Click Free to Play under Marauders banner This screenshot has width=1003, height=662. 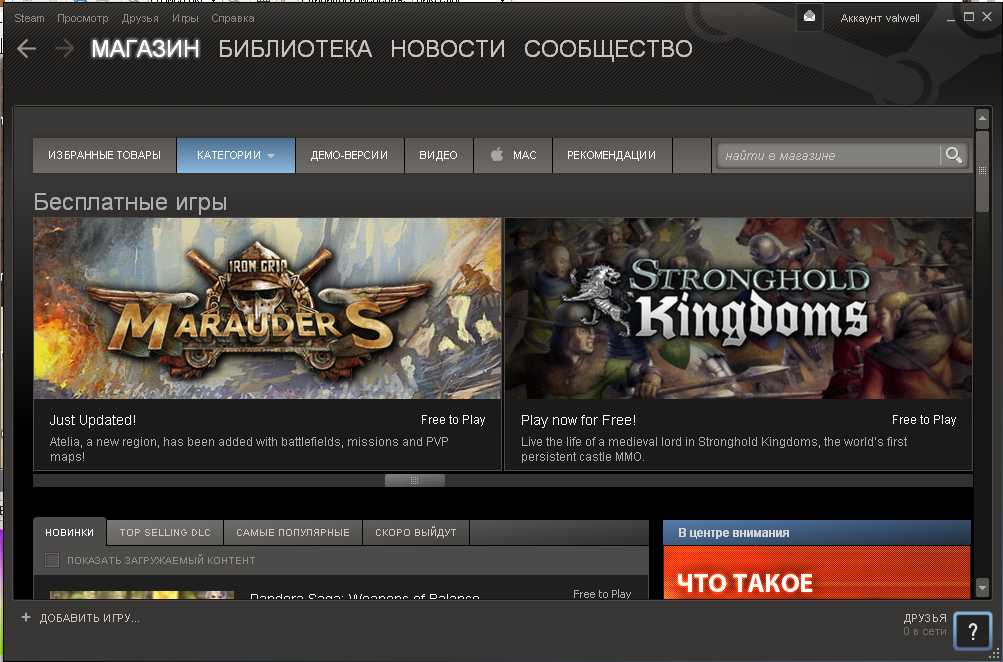click(x=453, y=420)
